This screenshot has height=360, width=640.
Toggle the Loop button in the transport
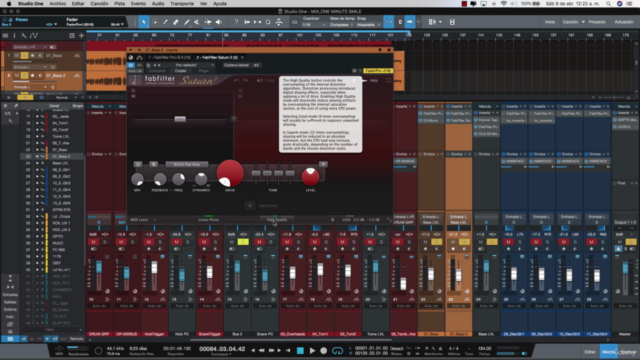coord(338,350)
